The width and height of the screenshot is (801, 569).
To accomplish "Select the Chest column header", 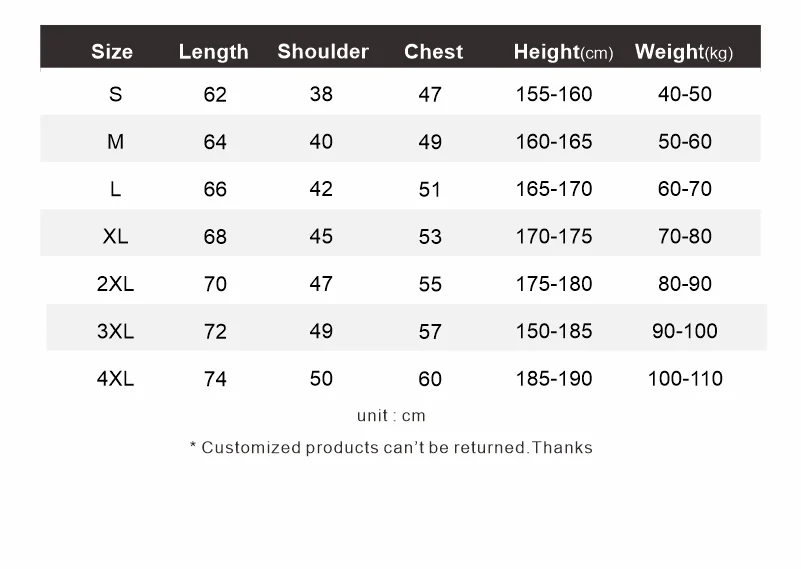I will (x=434, y=51).
